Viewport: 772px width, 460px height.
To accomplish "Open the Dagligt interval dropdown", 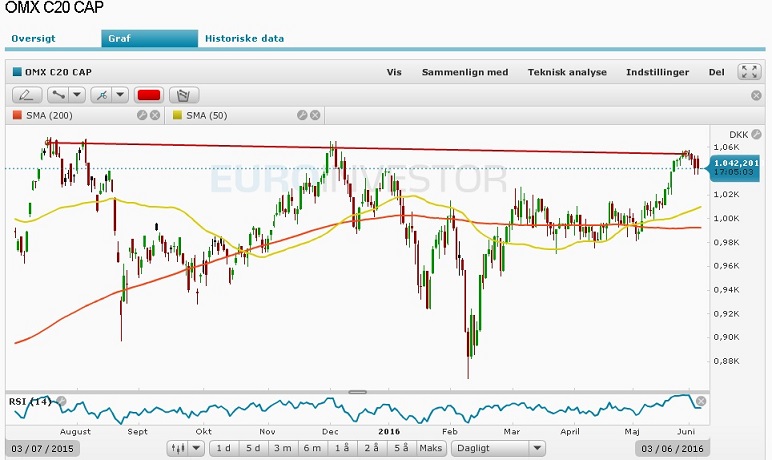I will (498, 448).
